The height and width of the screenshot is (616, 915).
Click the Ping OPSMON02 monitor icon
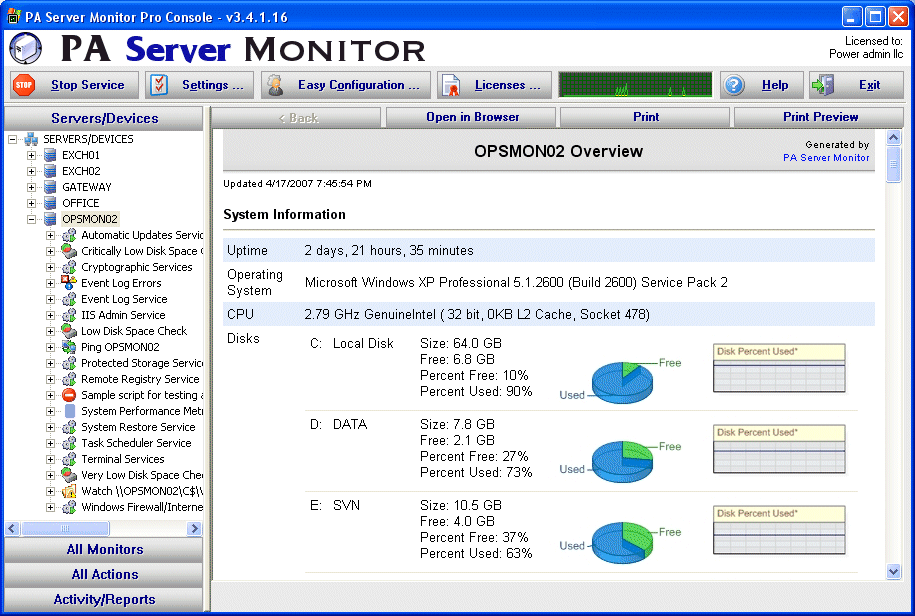click(69, 347)
